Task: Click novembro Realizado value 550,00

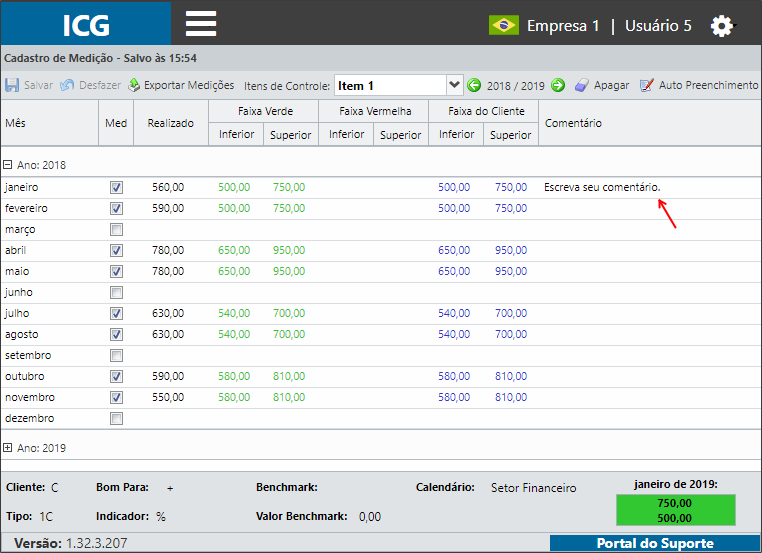Action: (168, 397)
